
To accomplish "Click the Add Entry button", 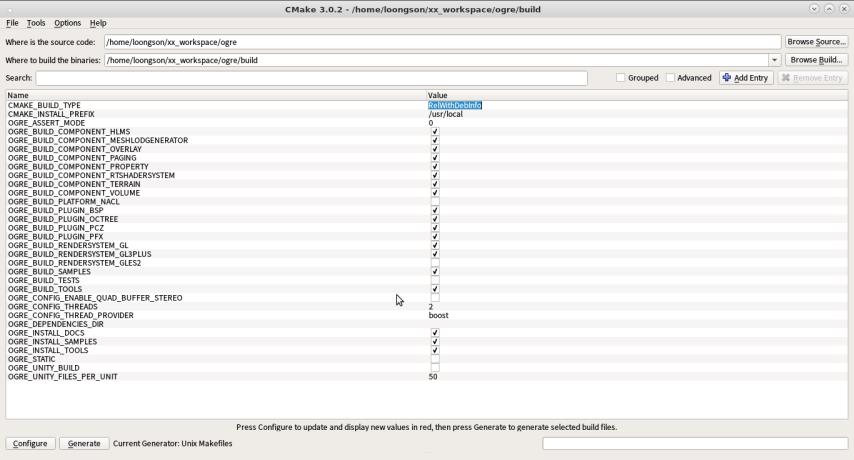I will point(746,78).
